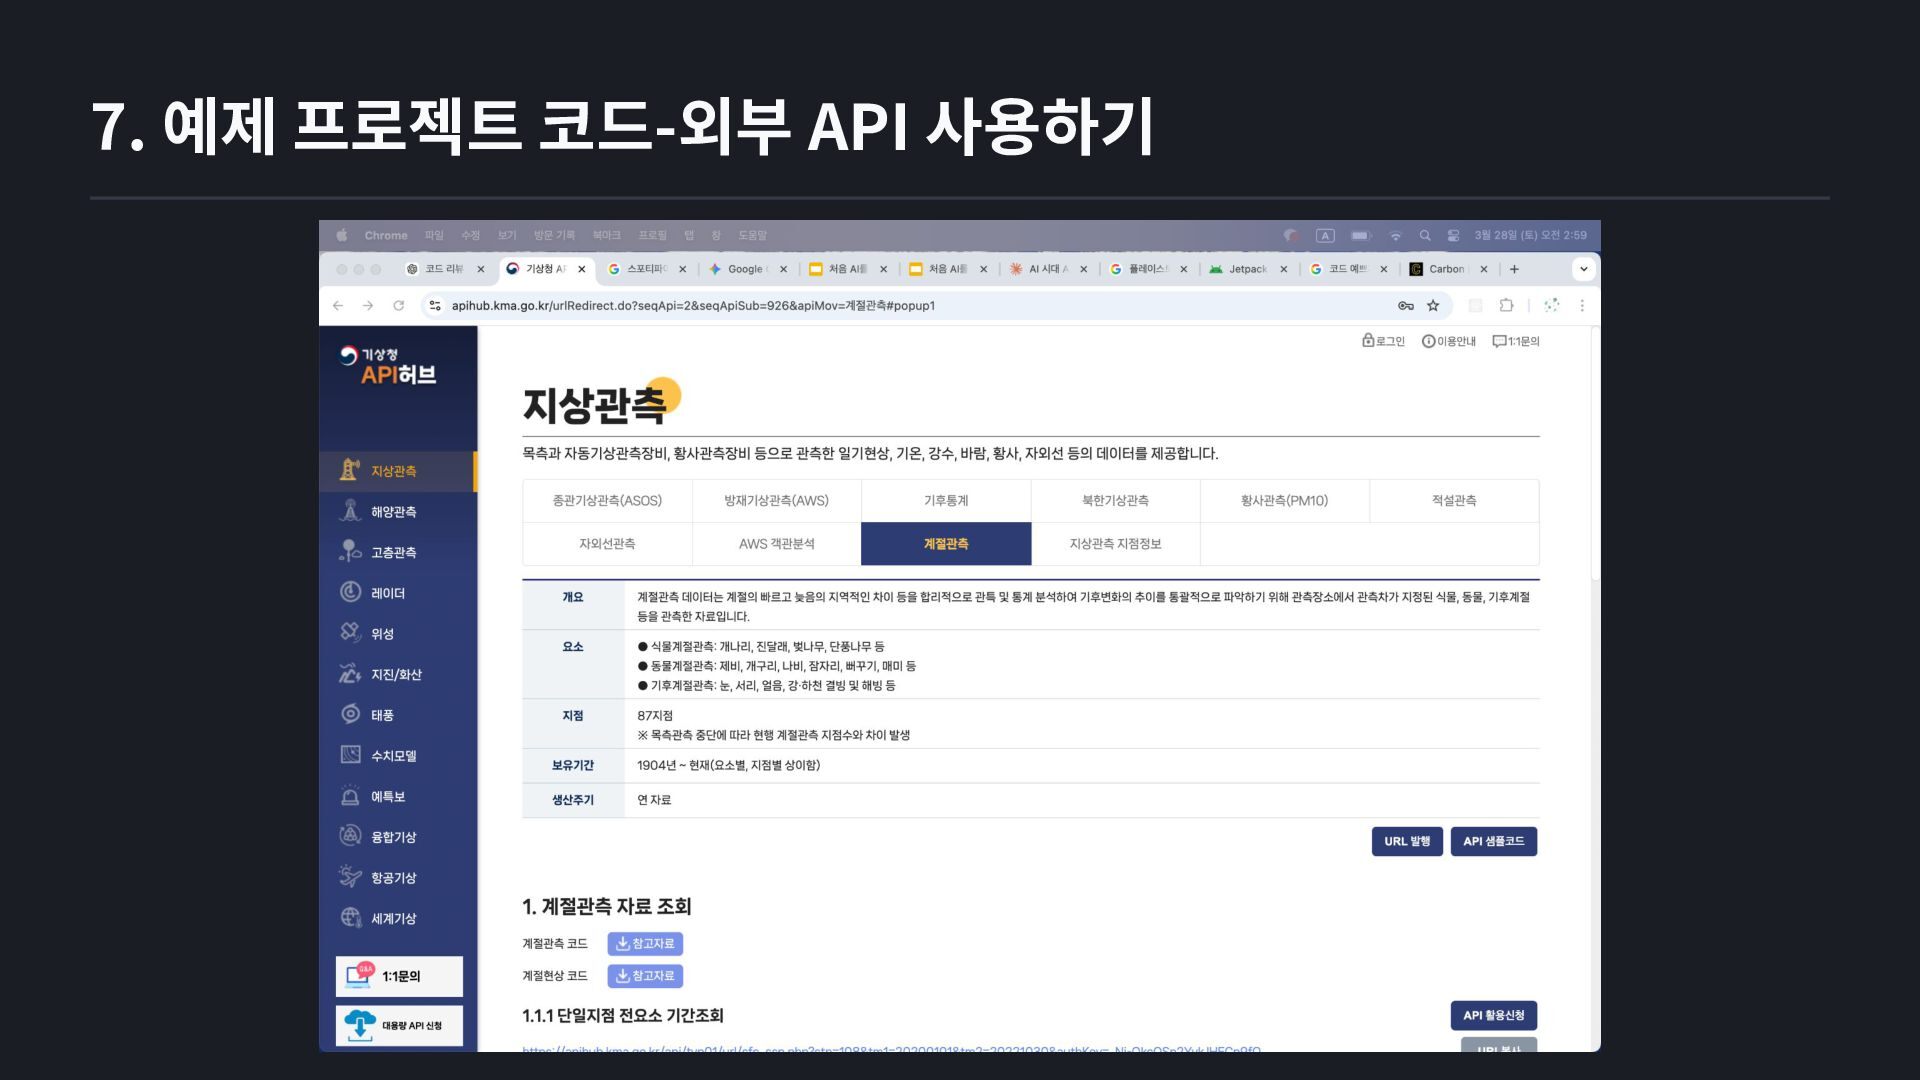Open the 황사관측(PM10) tab
The height and width of the screenshot is (1080, 1920).
coord(1284,500)
